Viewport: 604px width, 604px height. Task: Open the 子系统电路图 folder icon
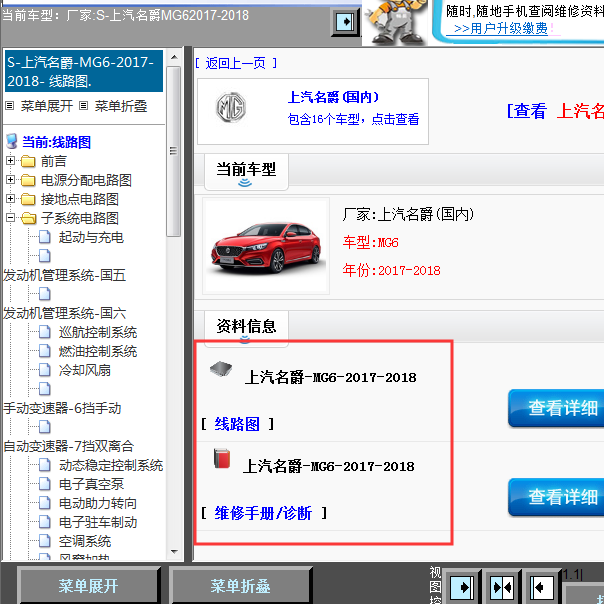[x=29, y=218]
